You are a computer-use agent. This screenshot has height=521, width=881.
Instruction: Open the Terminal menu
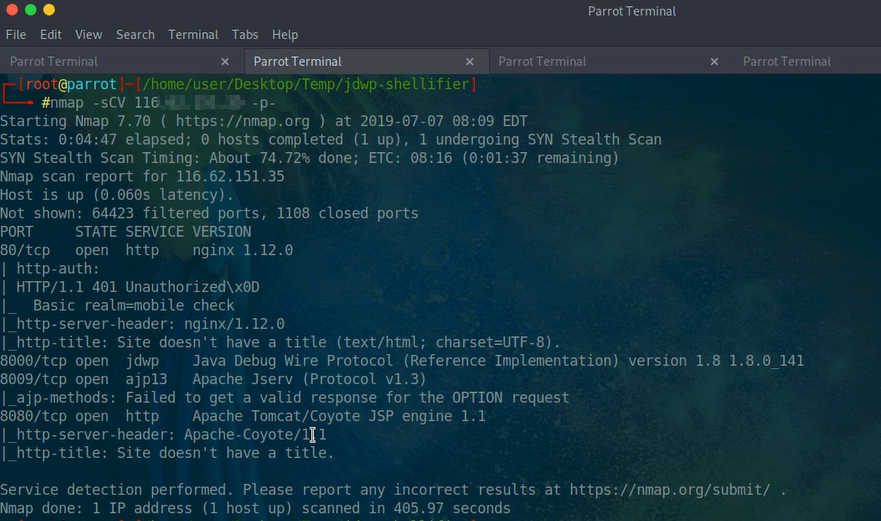coord(193,35)
